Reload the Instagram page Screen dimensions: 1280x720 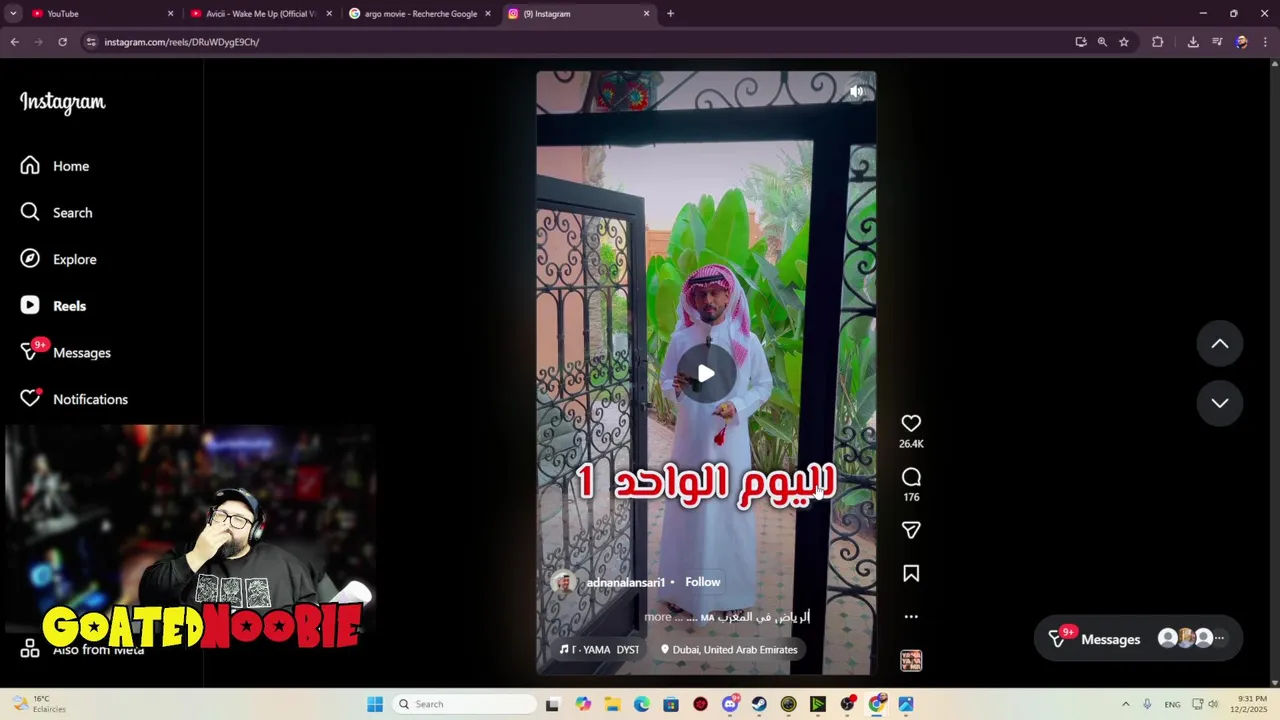(x=62, y=42)
